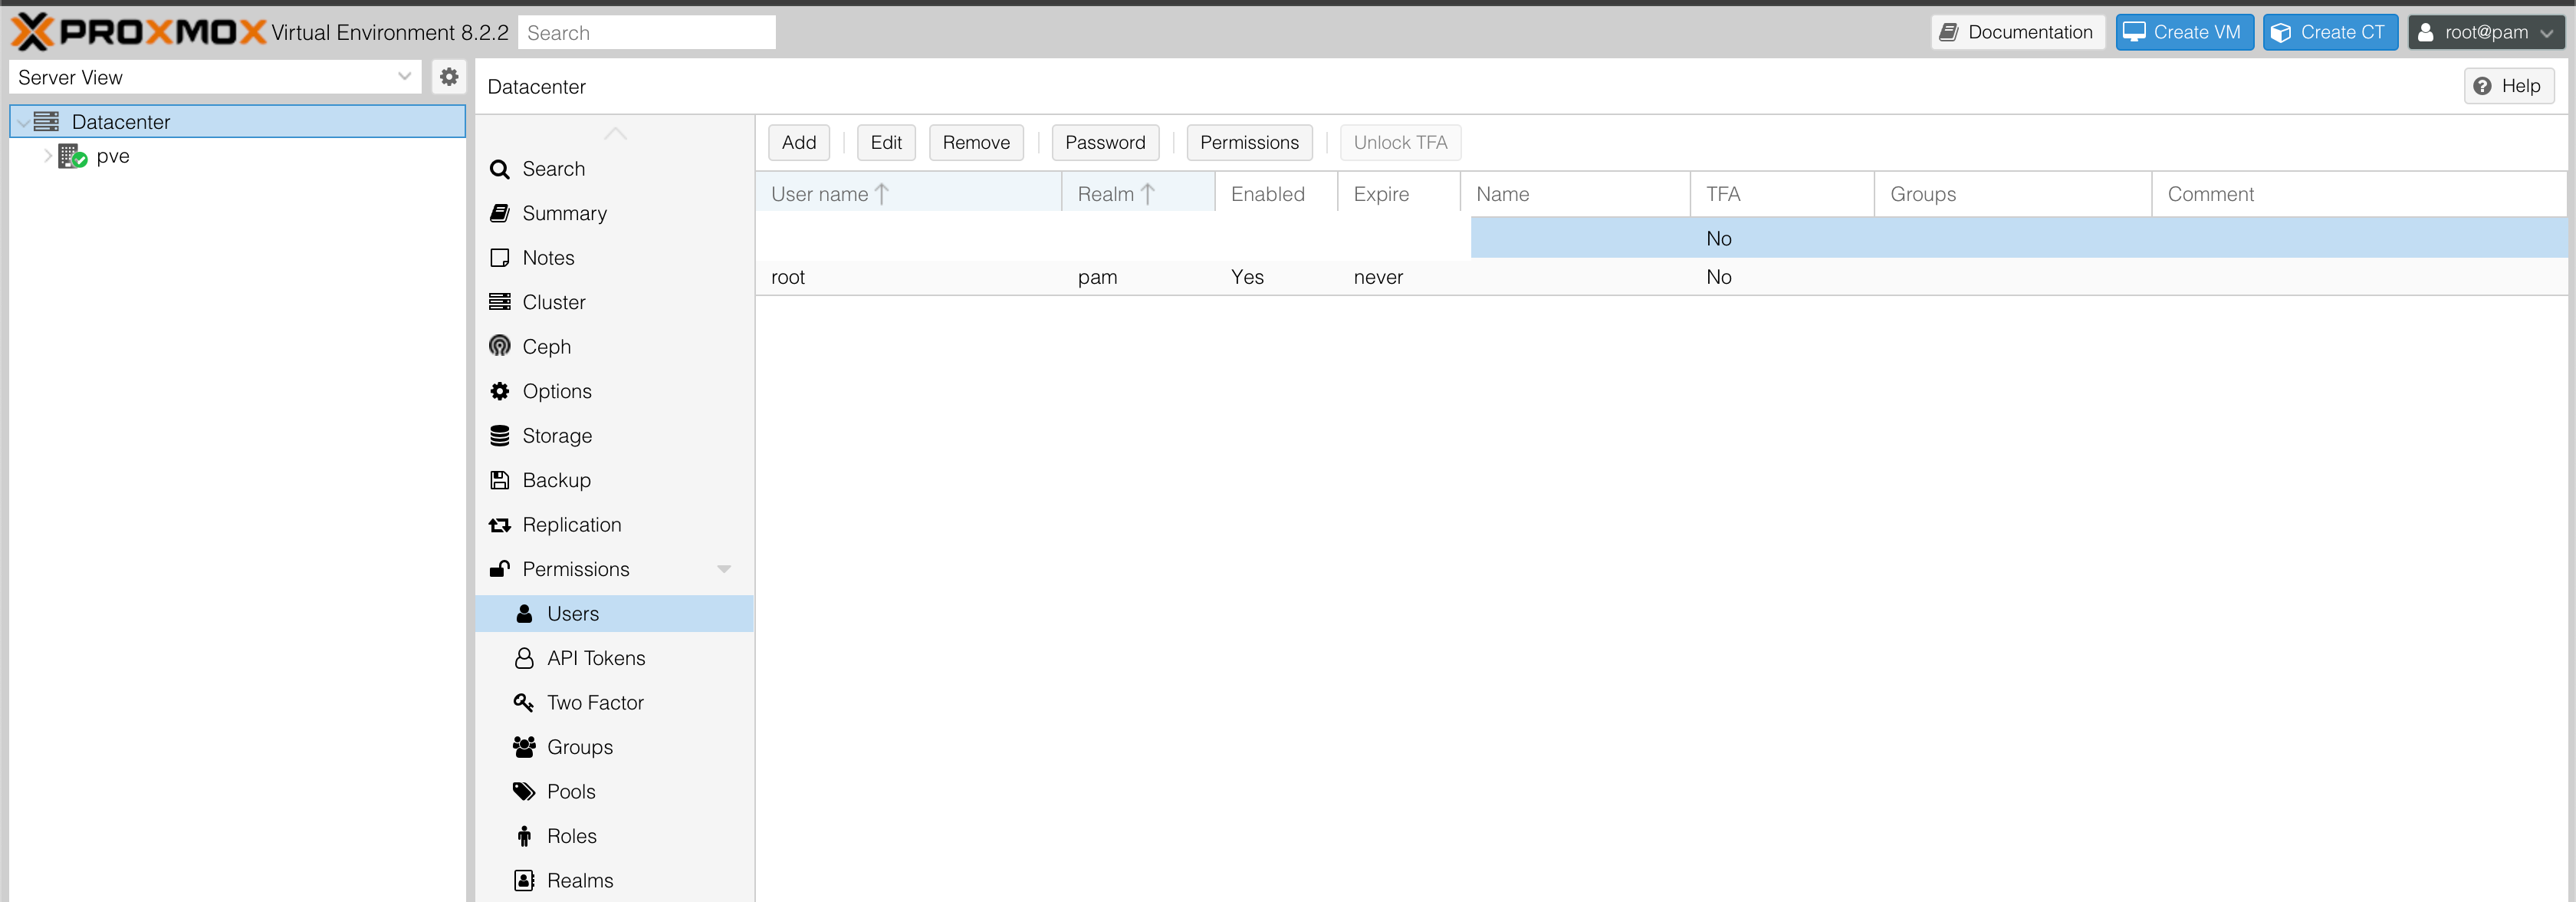This screenshot has height=902, width=2576.
Task: Go to the Groups permissions section
Action: tap(579, 747)
